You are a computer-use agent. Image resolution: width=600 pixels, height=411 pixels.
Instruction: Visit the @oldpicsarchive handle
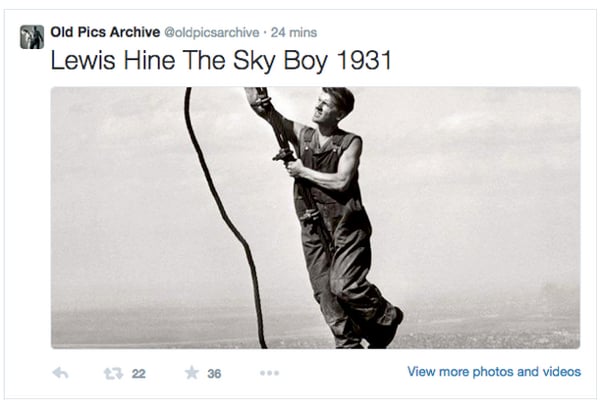212,33
